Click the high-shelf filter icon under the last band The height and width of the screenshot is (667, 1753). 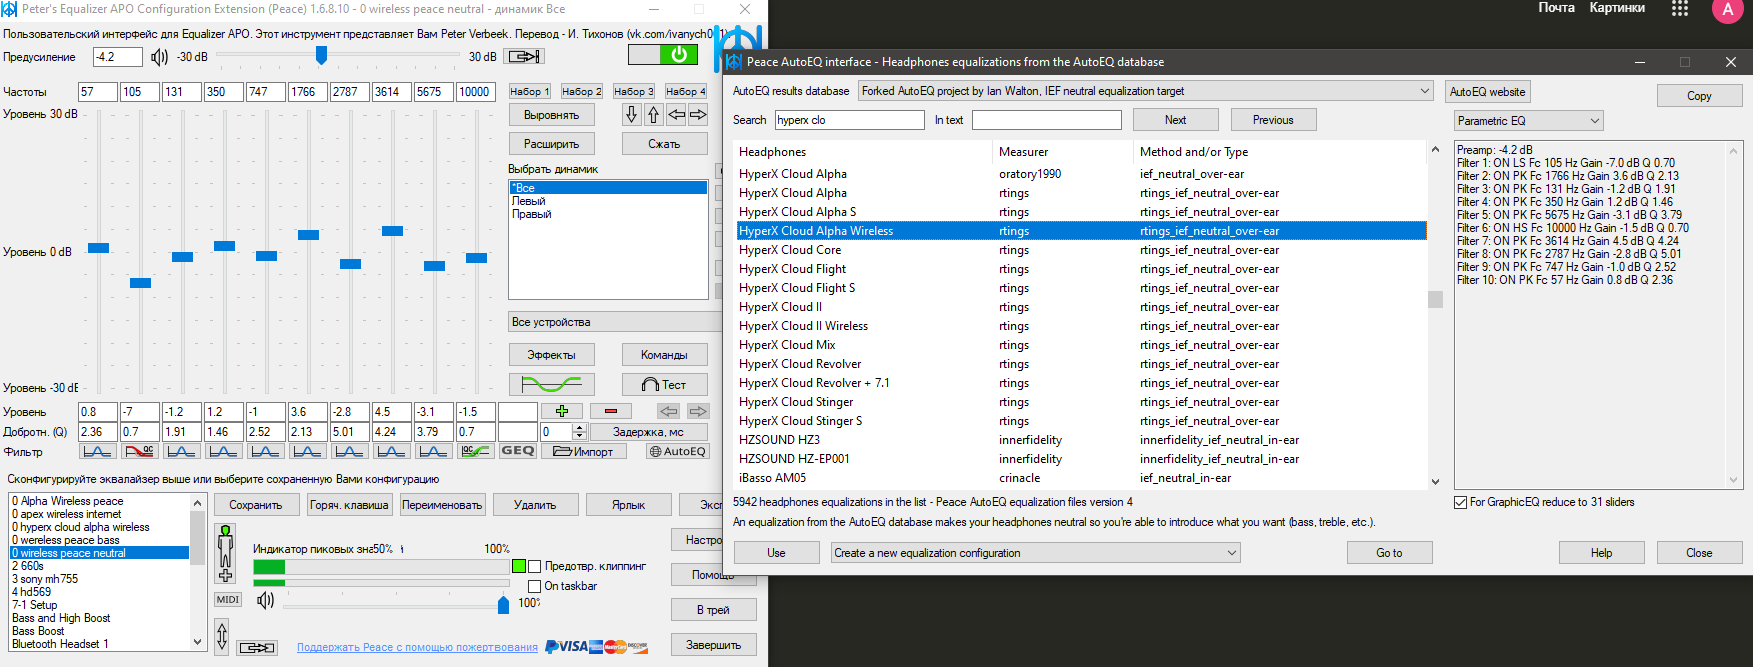pos(475,451)
